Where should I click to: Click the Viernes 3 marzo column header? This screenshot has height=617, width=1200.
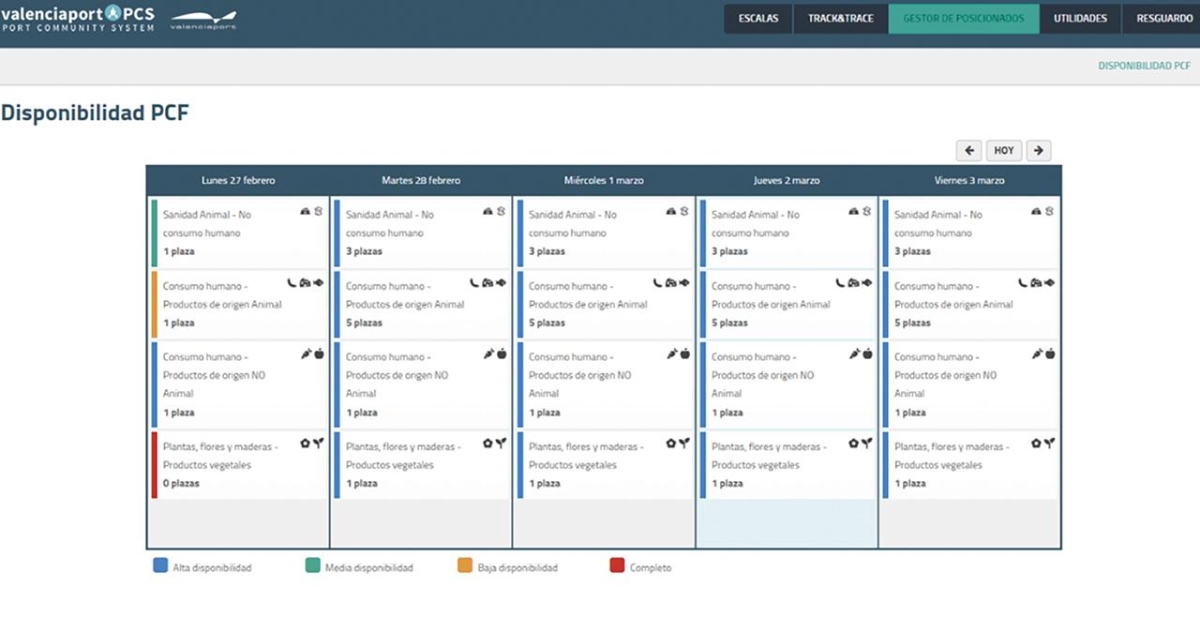(x=970, y=181)
